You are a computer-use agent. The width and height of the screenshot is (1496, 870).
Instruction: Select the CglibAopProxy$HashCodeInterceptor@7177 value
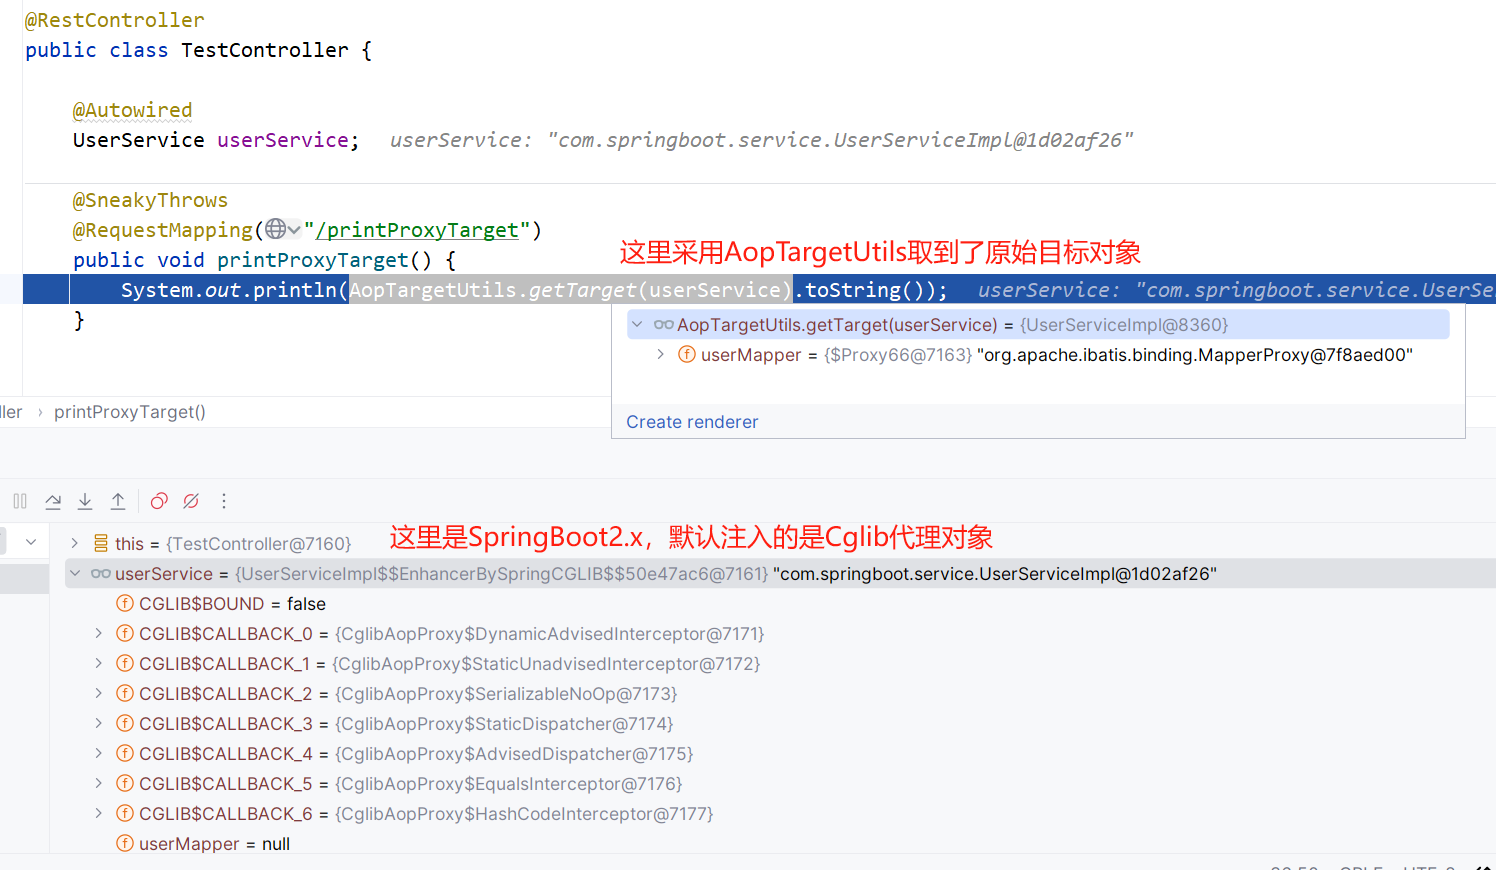tap(524, 814)
